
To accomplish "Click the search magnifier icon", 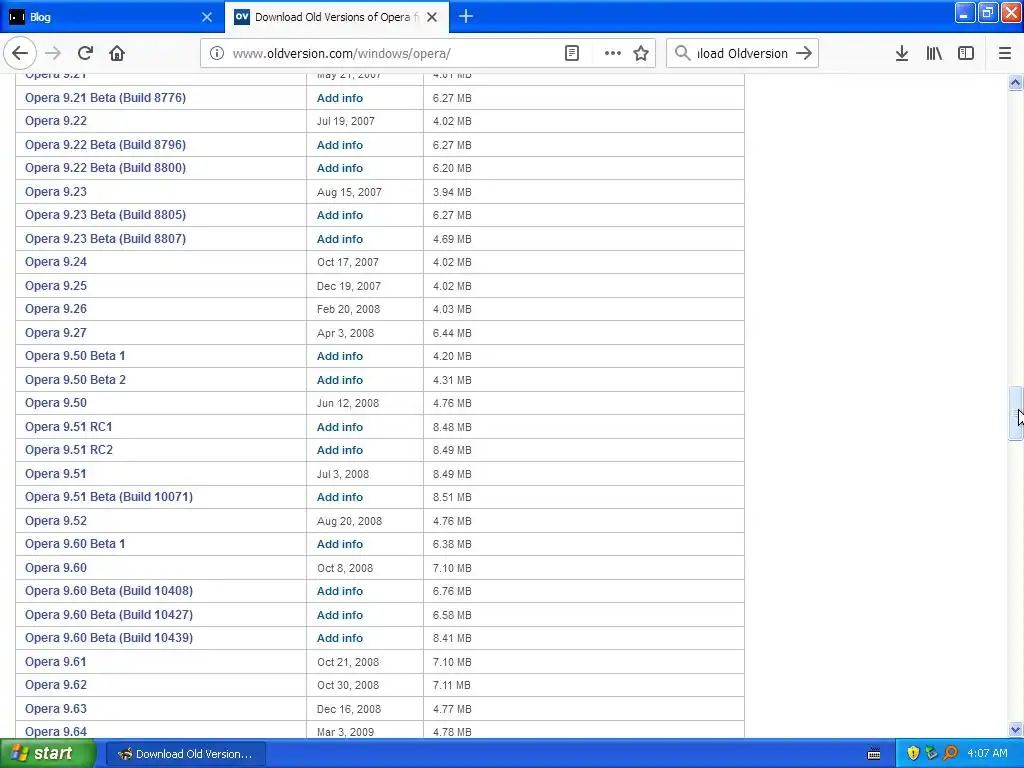I will (682, 54).
